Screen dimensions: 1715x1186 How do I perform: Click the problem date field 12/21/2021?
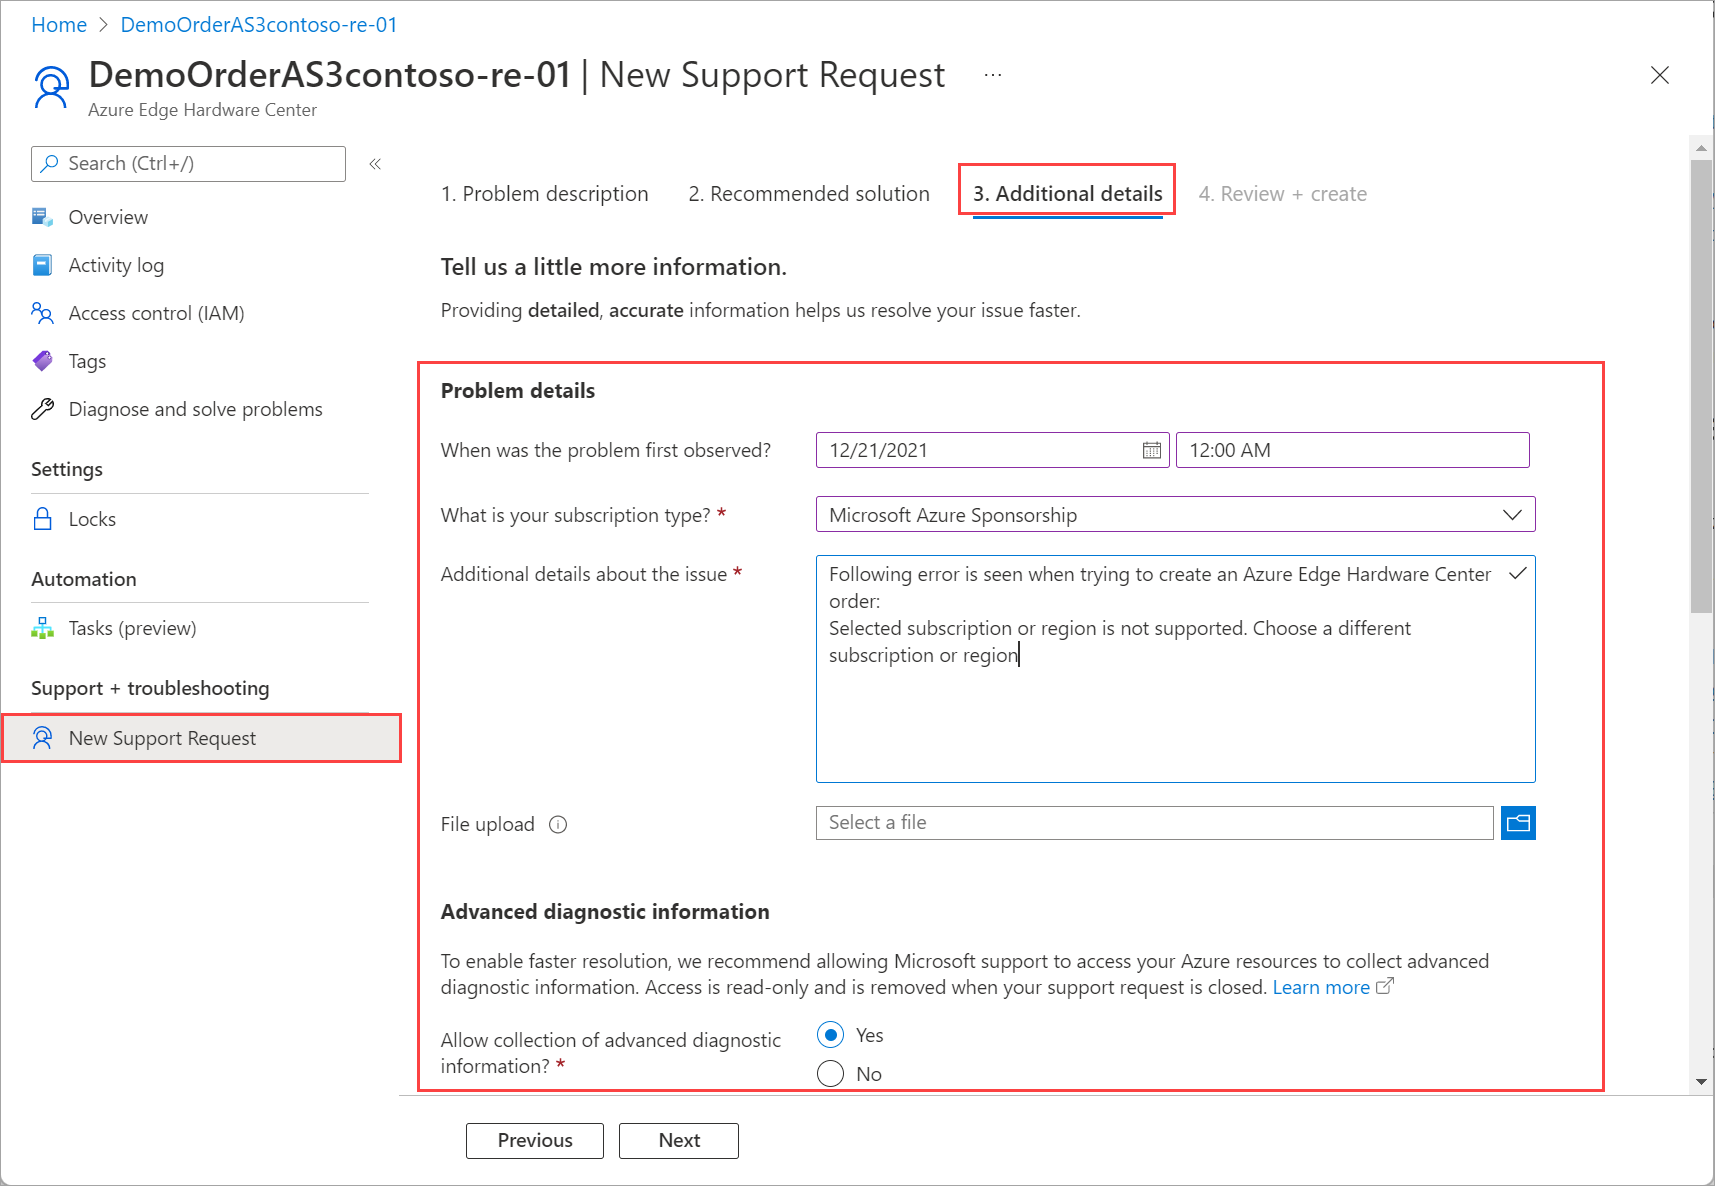(x=992, y=450)
